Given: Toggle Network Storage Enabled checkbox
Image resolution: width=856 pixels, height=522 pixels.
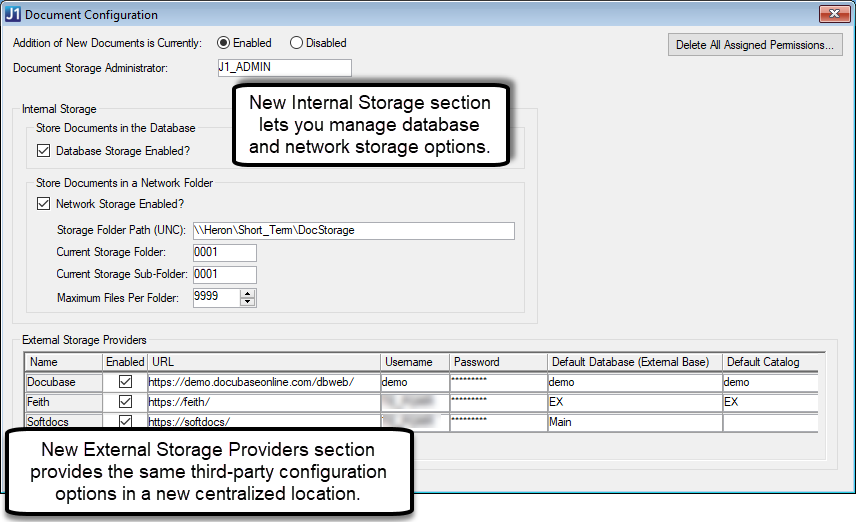Looking at the screenshot, I should [43, 204].
